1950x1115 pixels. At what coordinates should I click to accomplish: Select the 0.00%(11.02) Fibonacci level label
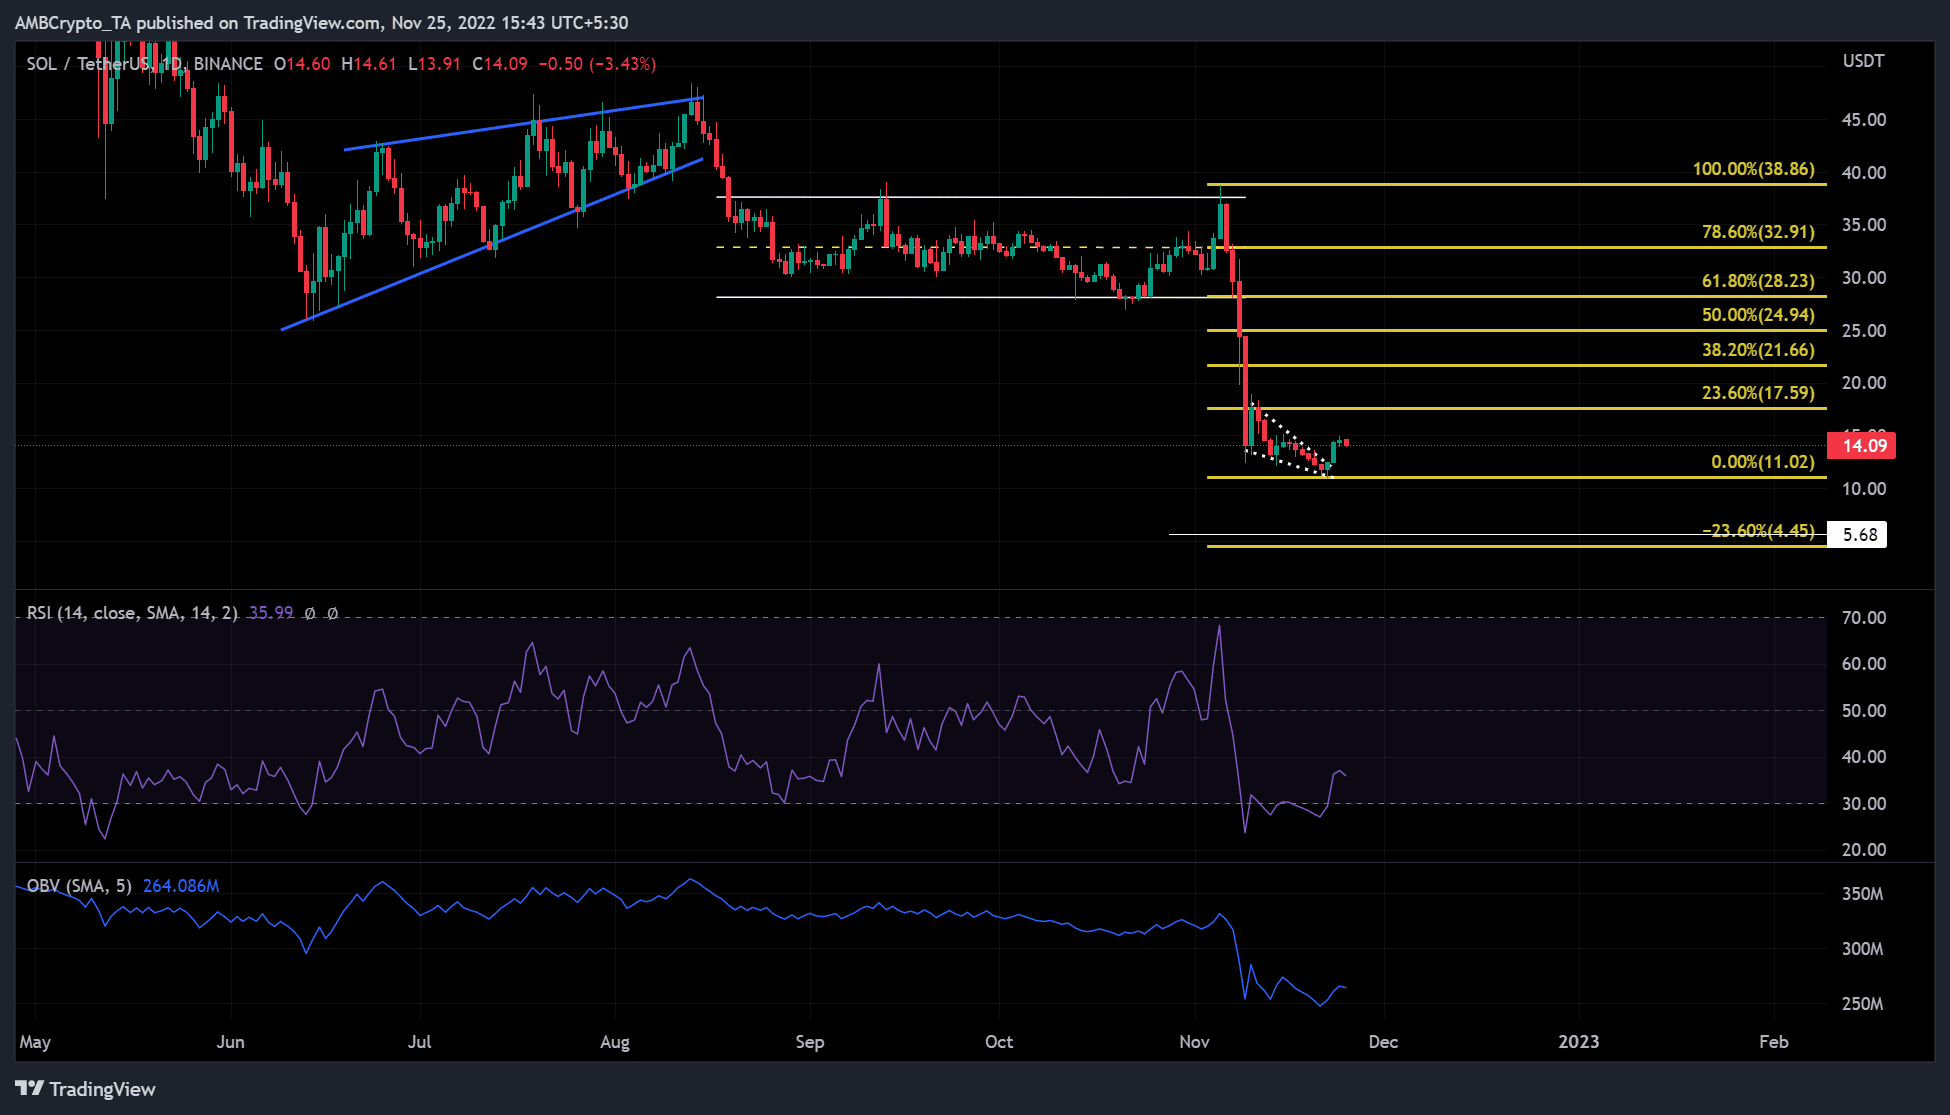tap(1762, 462)
